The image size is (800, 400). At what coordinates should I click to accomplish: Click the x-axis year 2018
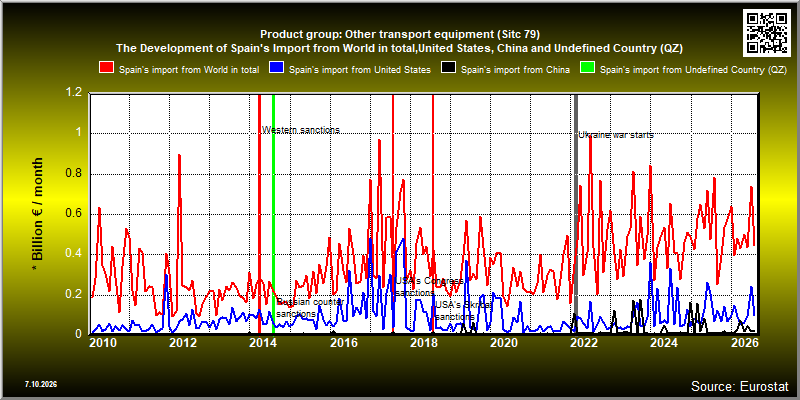point(422,343)
